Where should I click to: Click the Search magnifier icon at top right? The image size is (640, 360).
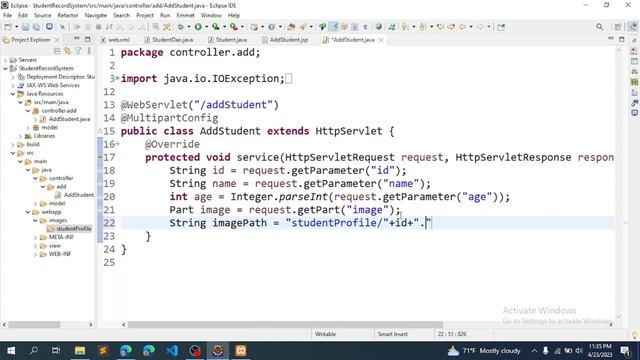point(599,27)
